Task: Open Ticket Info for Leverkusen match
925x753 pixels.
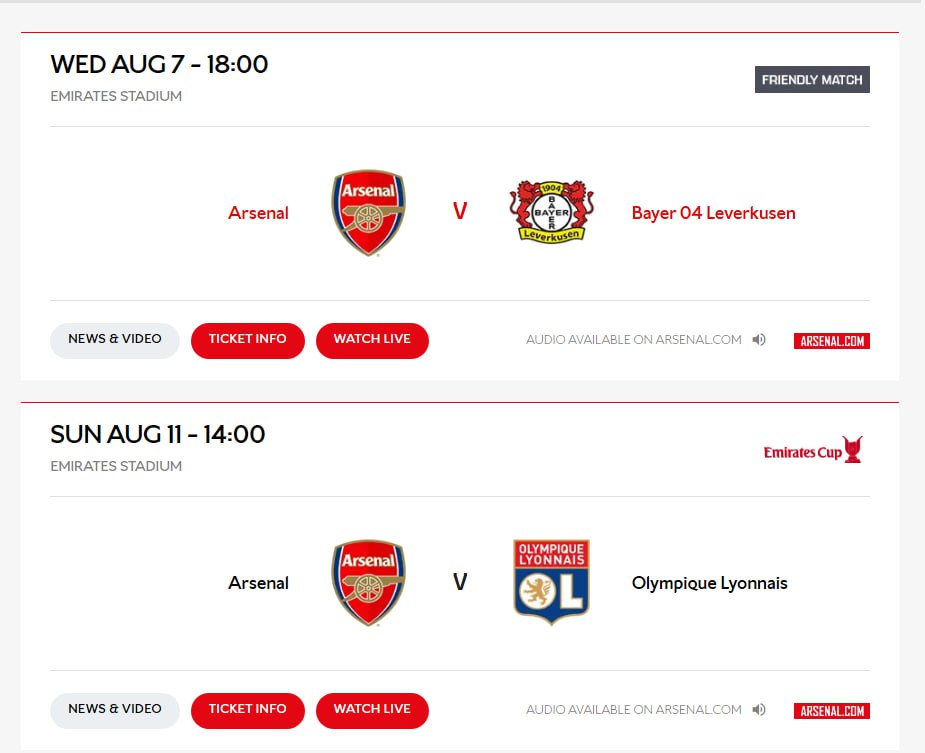Action: point(247,340)
